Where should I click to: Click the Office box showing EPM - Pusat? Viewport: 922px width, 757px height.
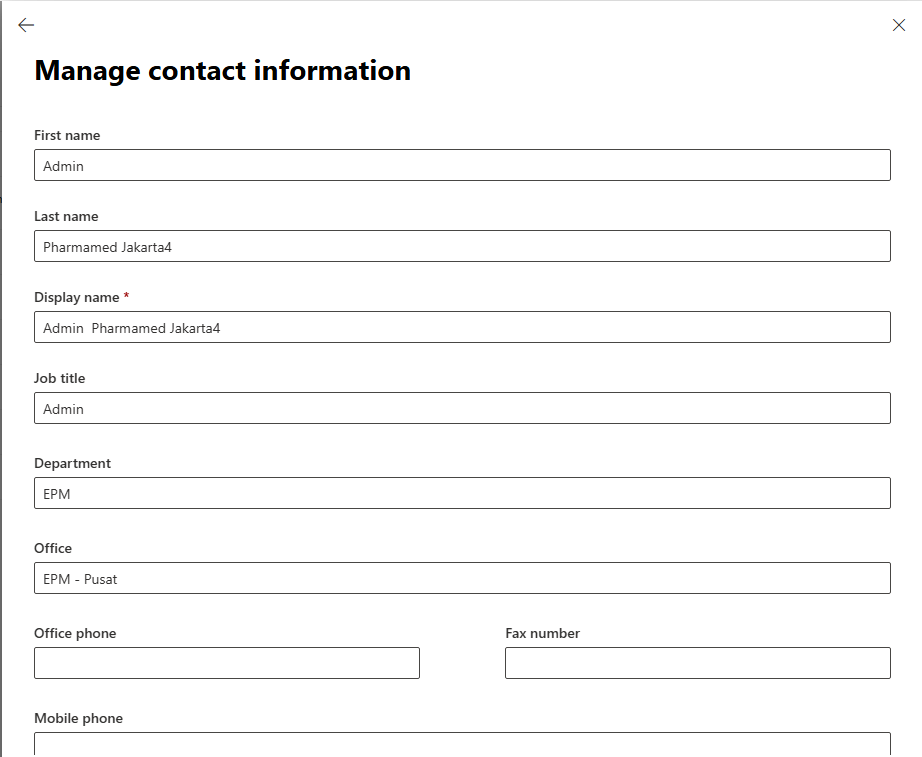coord(462,579)
